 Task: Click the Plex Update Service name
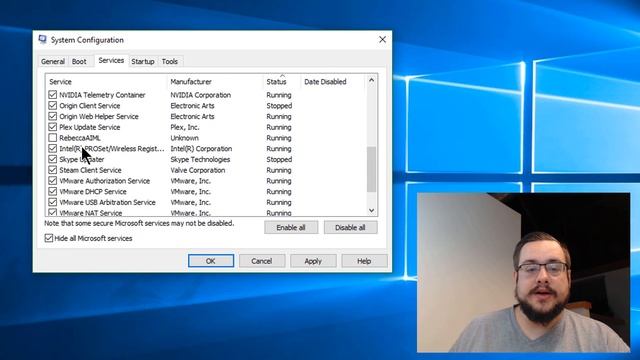[x=90, y=127]
